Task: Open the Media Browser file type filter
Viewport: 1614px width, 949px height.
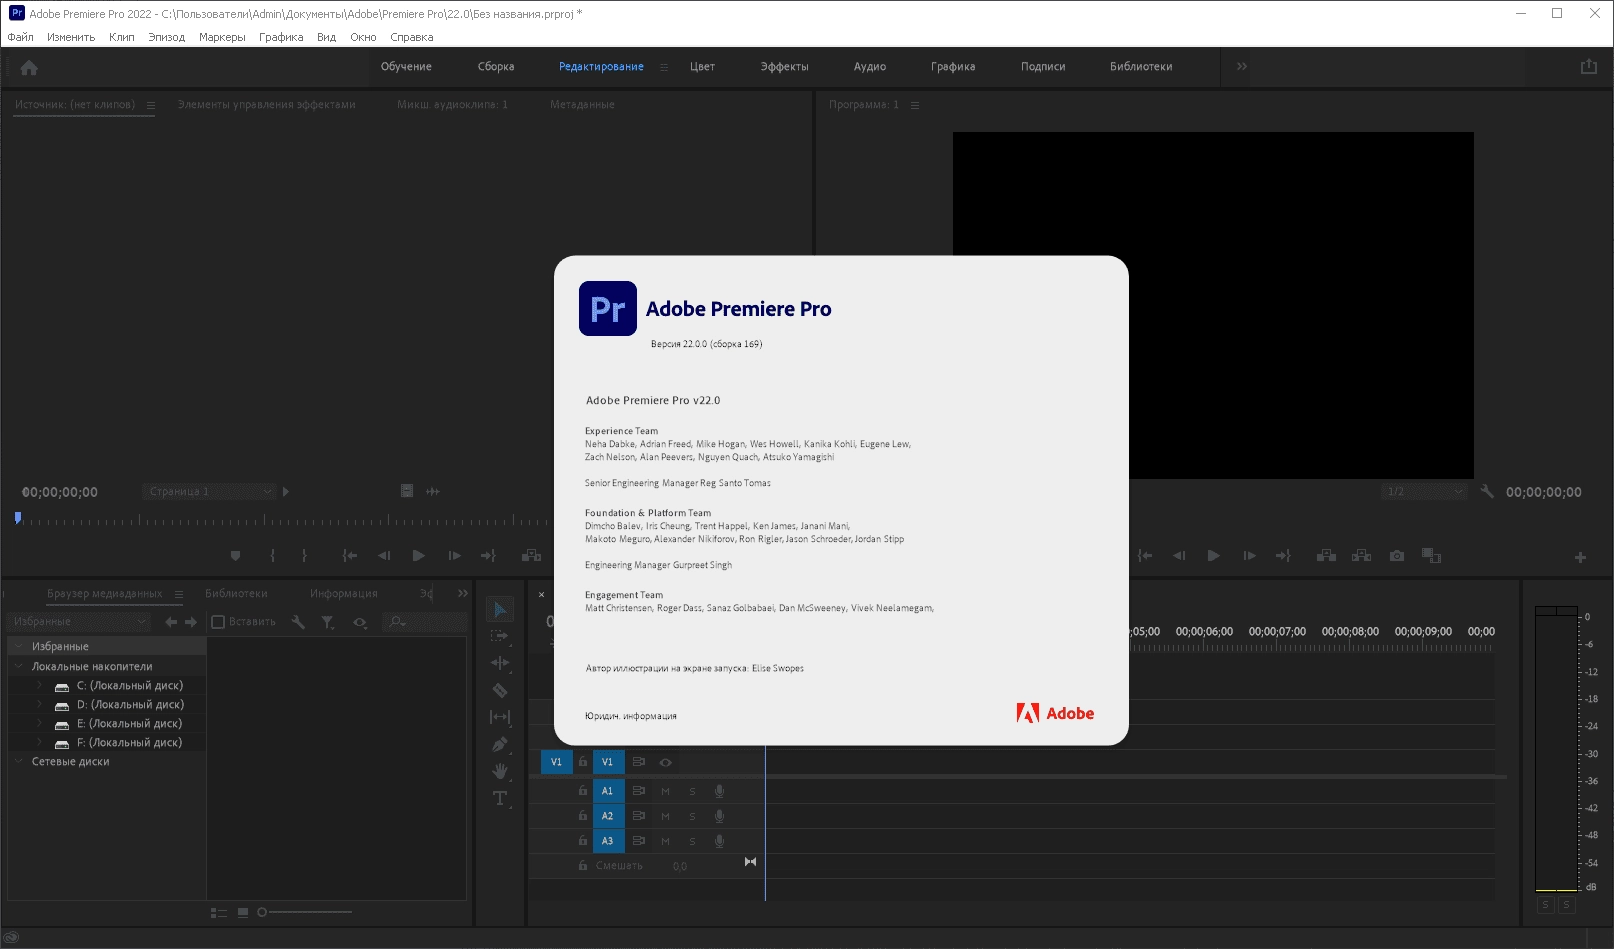Action: click(x=328, y=622)
